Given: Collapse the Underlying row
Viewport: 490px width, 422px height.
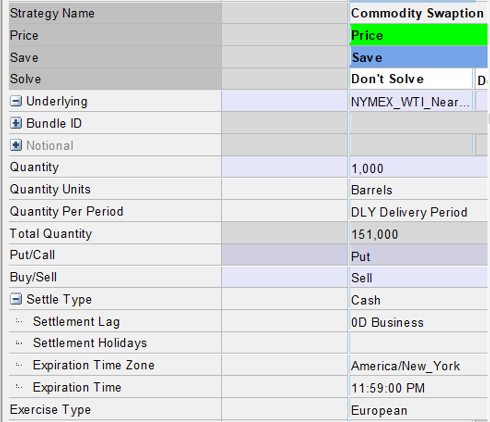Looking at the screenshot, I should pyautogui.click(x=16, y=101).
